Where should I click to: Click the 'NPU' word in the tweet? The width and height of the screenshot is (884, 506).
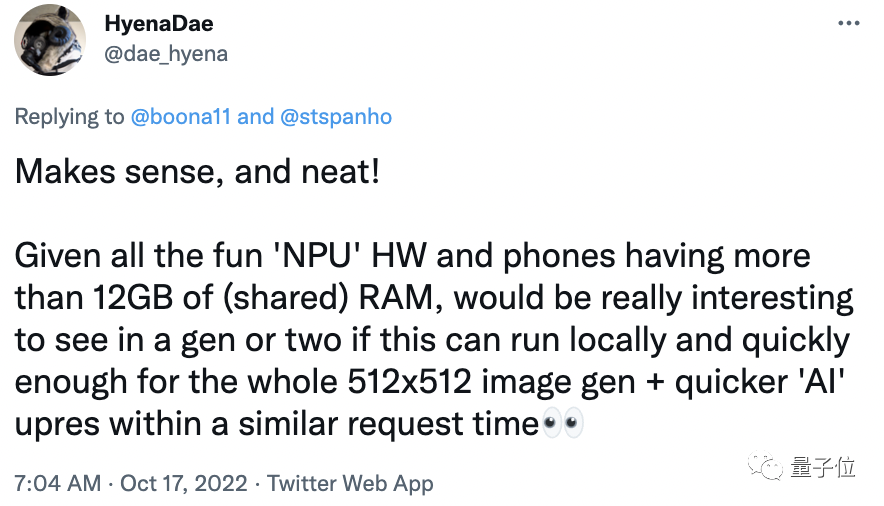point(316,257)
